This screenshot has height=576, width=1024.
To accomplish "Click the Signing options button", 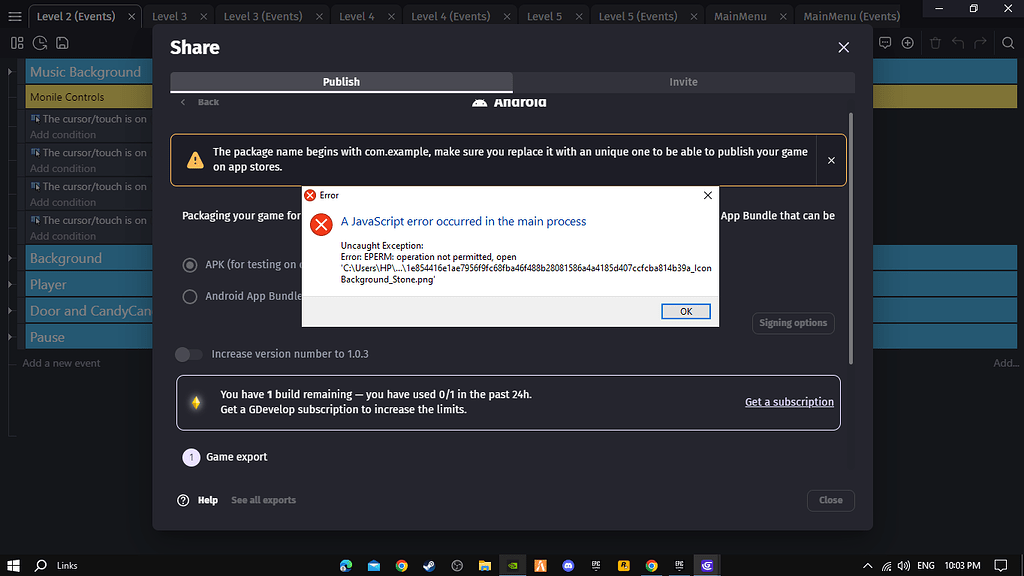I will pyautogui.click(x=793, y=323).
